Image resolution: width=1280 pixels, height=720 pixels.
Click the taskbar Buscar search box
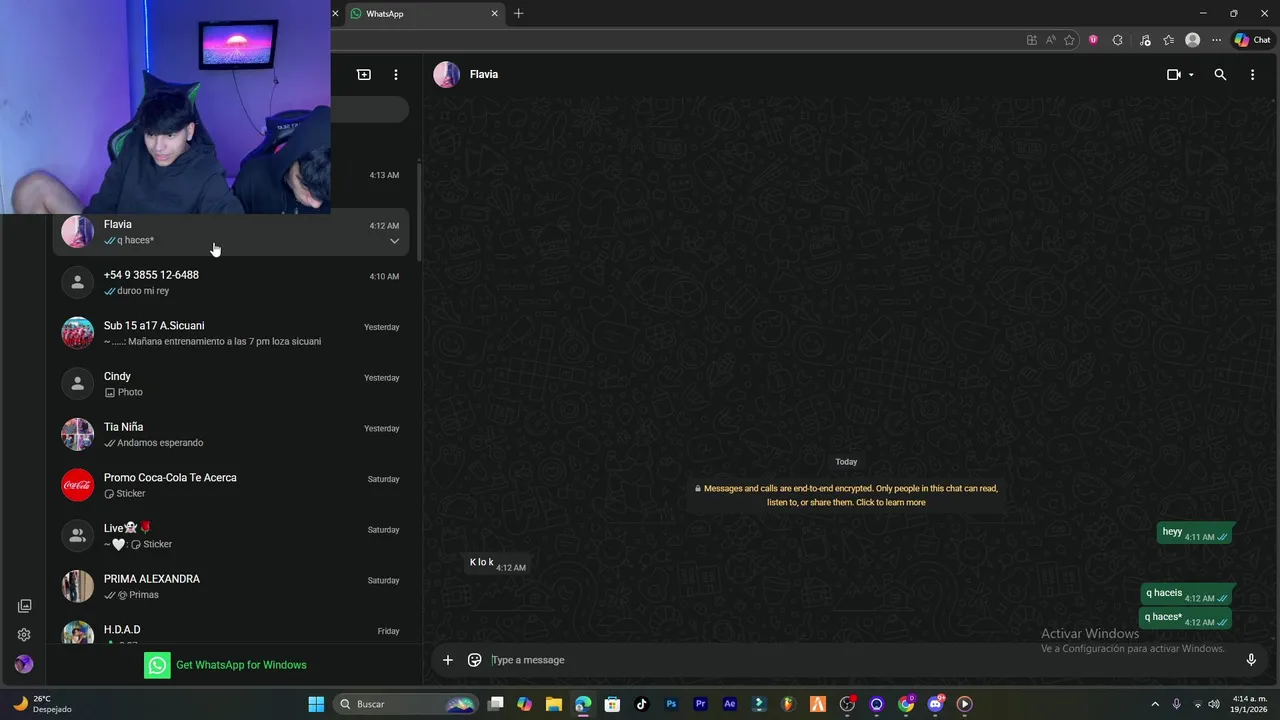[x=405, y=704]
